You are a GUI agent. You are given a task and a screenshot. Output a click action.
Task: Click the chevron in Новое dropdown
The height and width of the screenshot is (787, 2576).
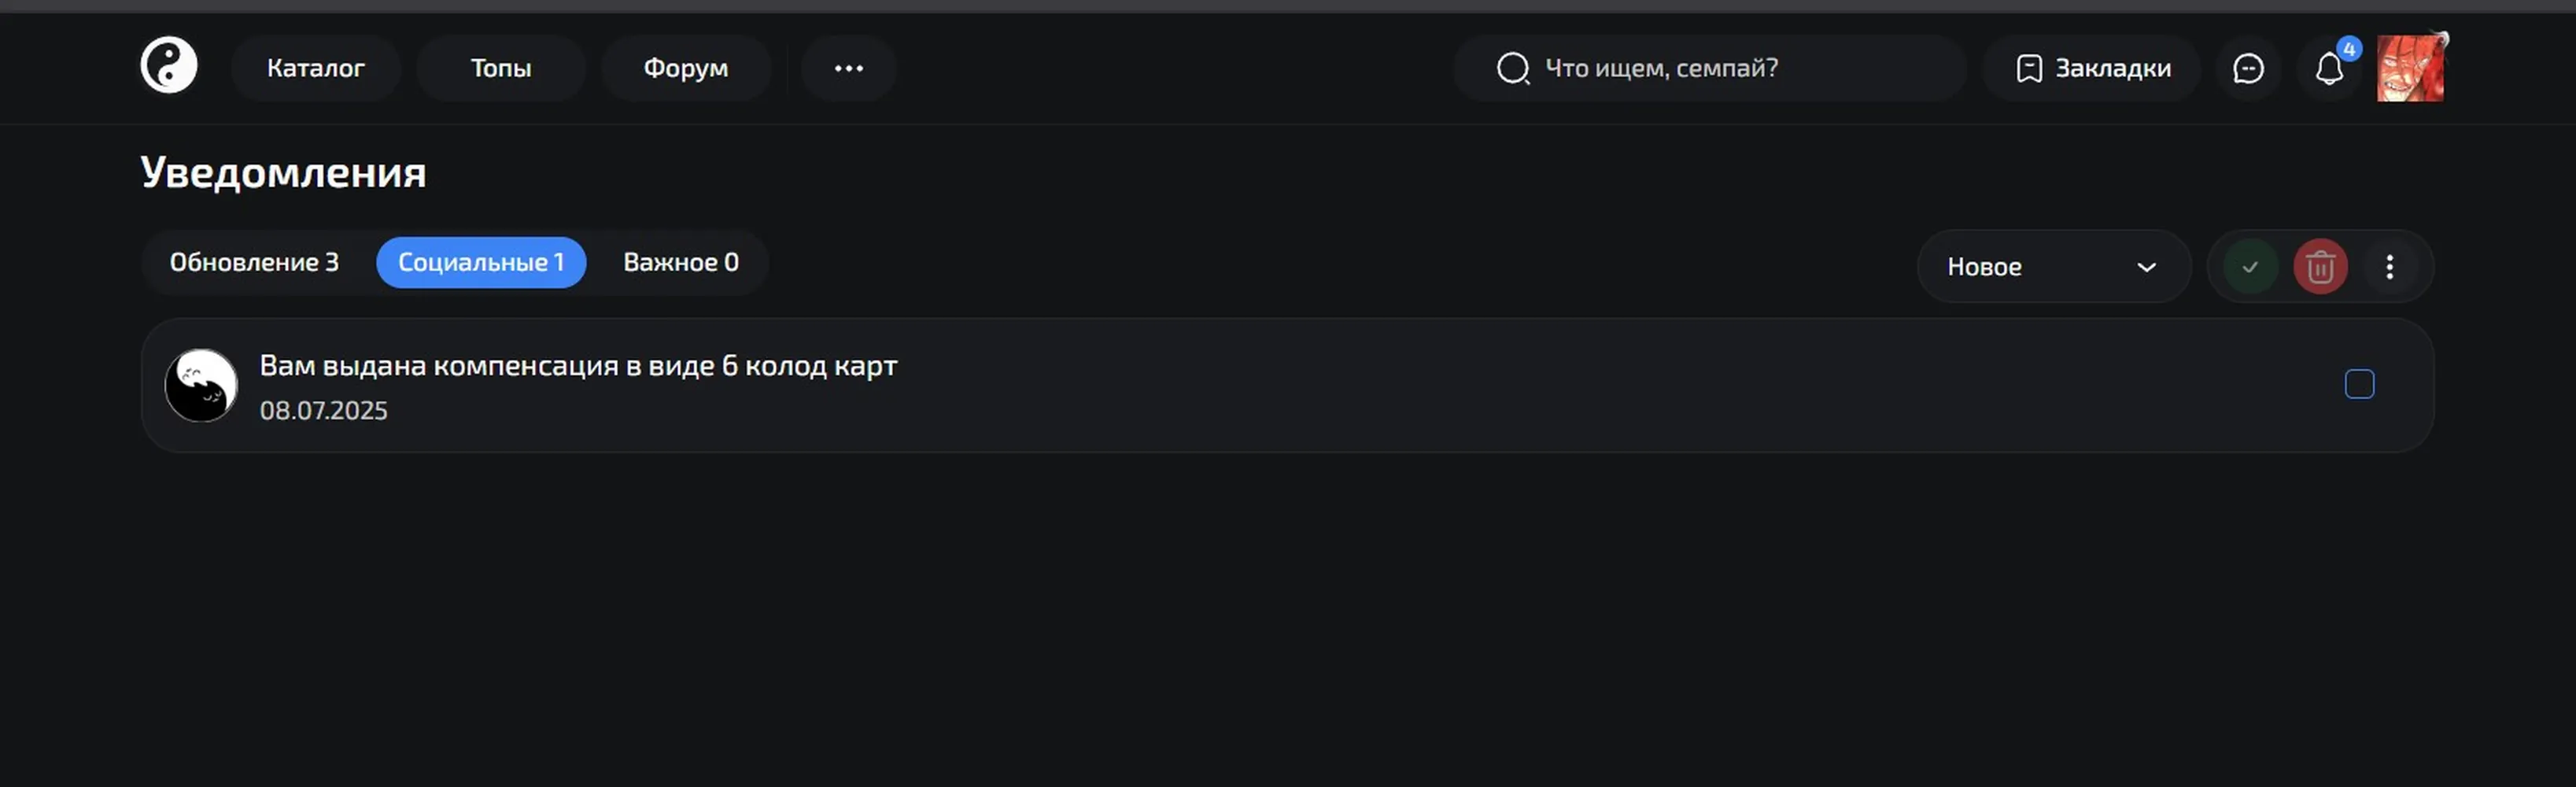(x=2146, y=267)
